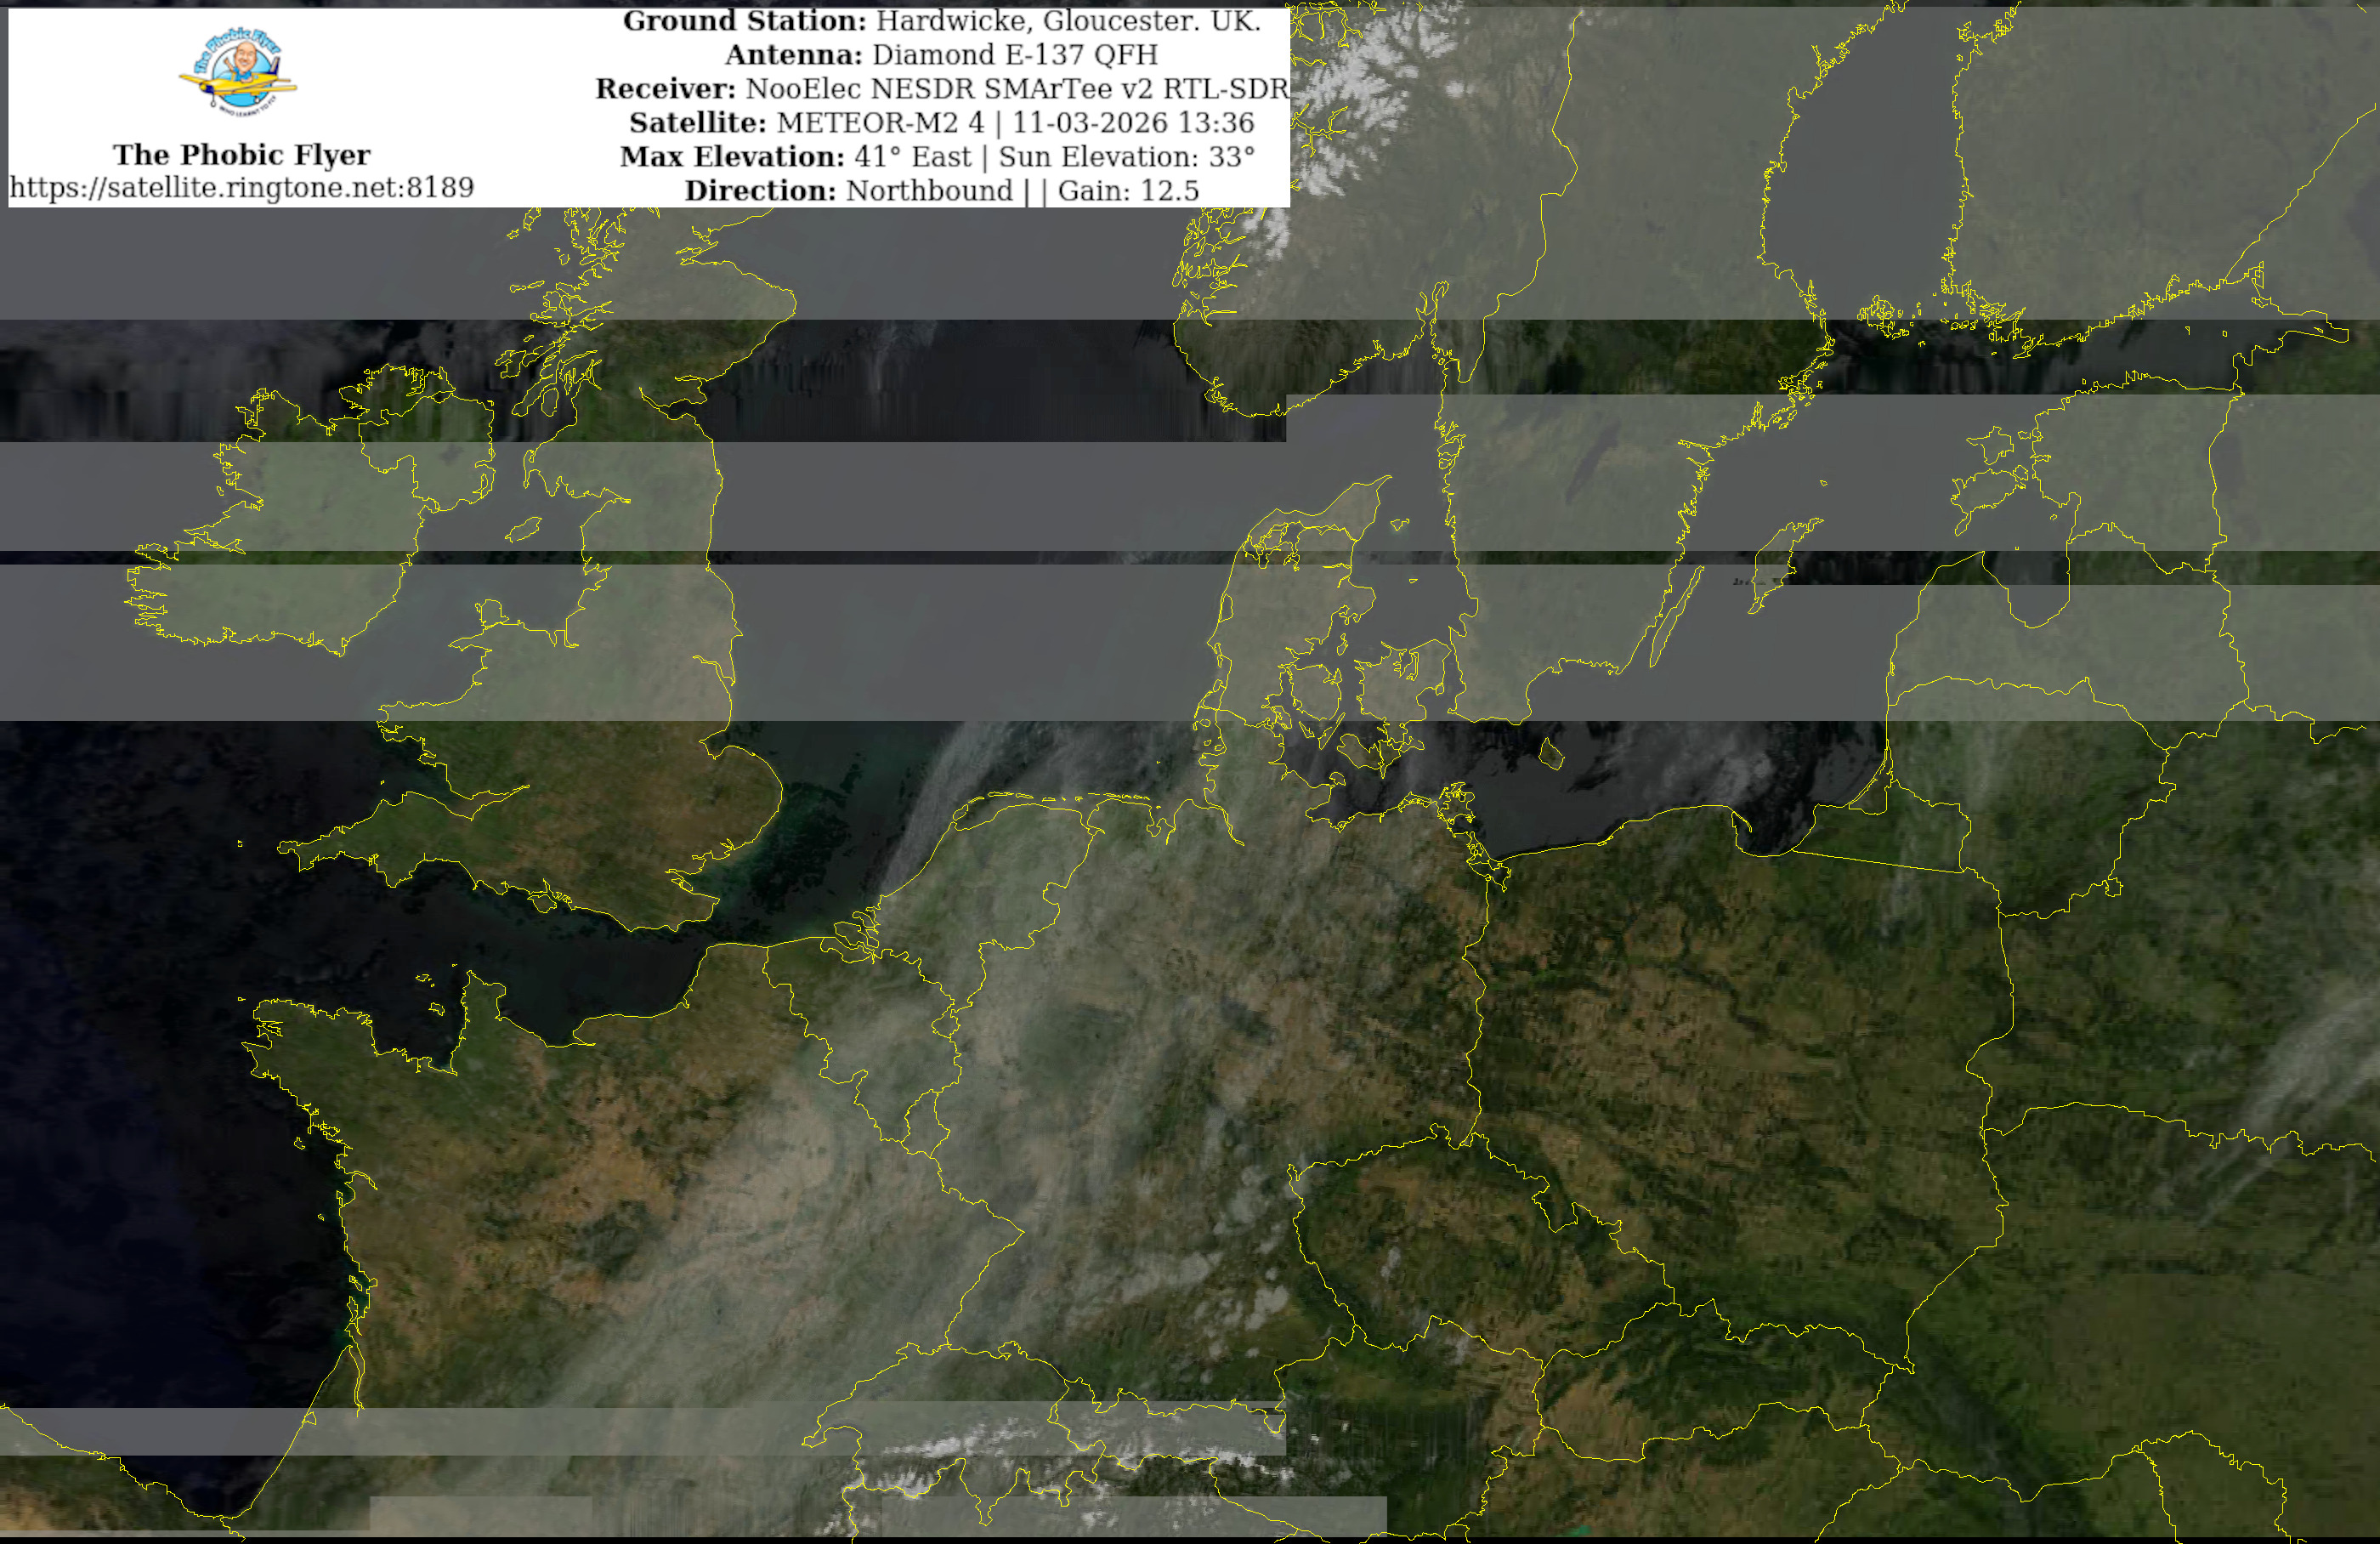Viewport: 2380px width, 1544px height.
Task: Click 'The Phobic Flyer' title text
Action: pyautogui.click(x=241, y=155)
